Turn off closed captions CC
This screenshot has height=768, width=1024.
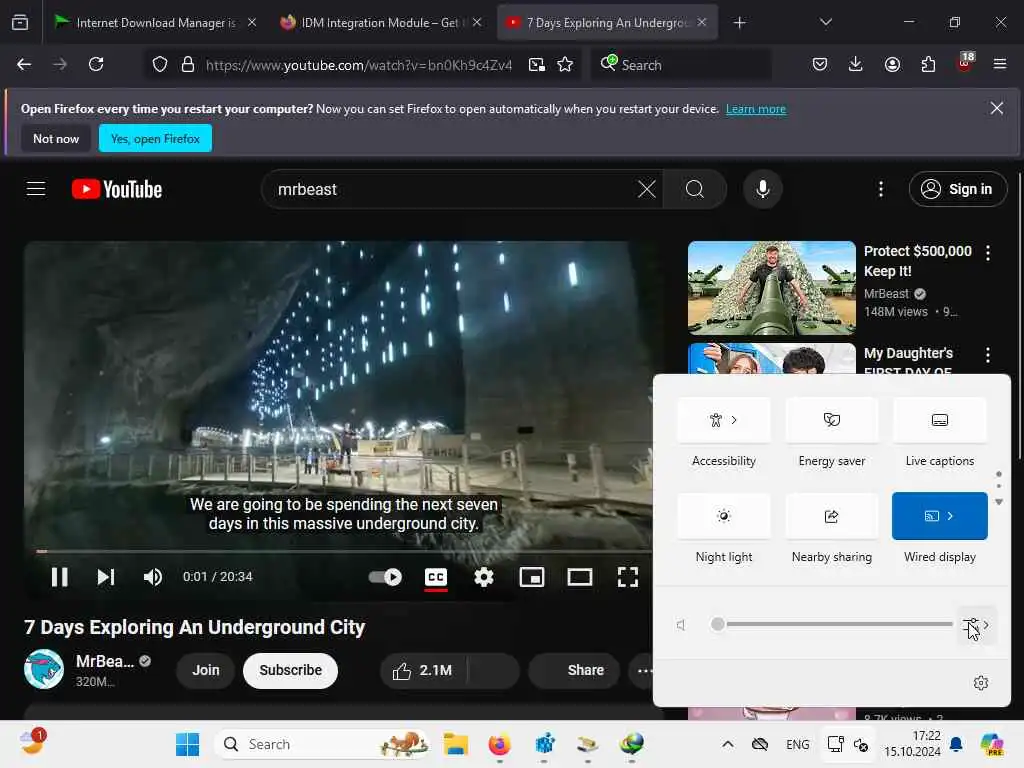tap(436, 577)
